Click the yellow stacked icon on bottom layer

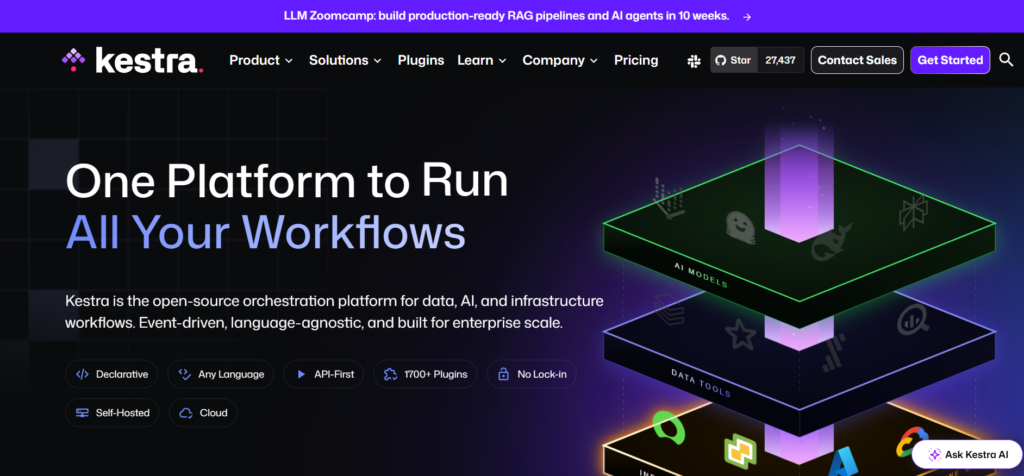click(740, 451)
